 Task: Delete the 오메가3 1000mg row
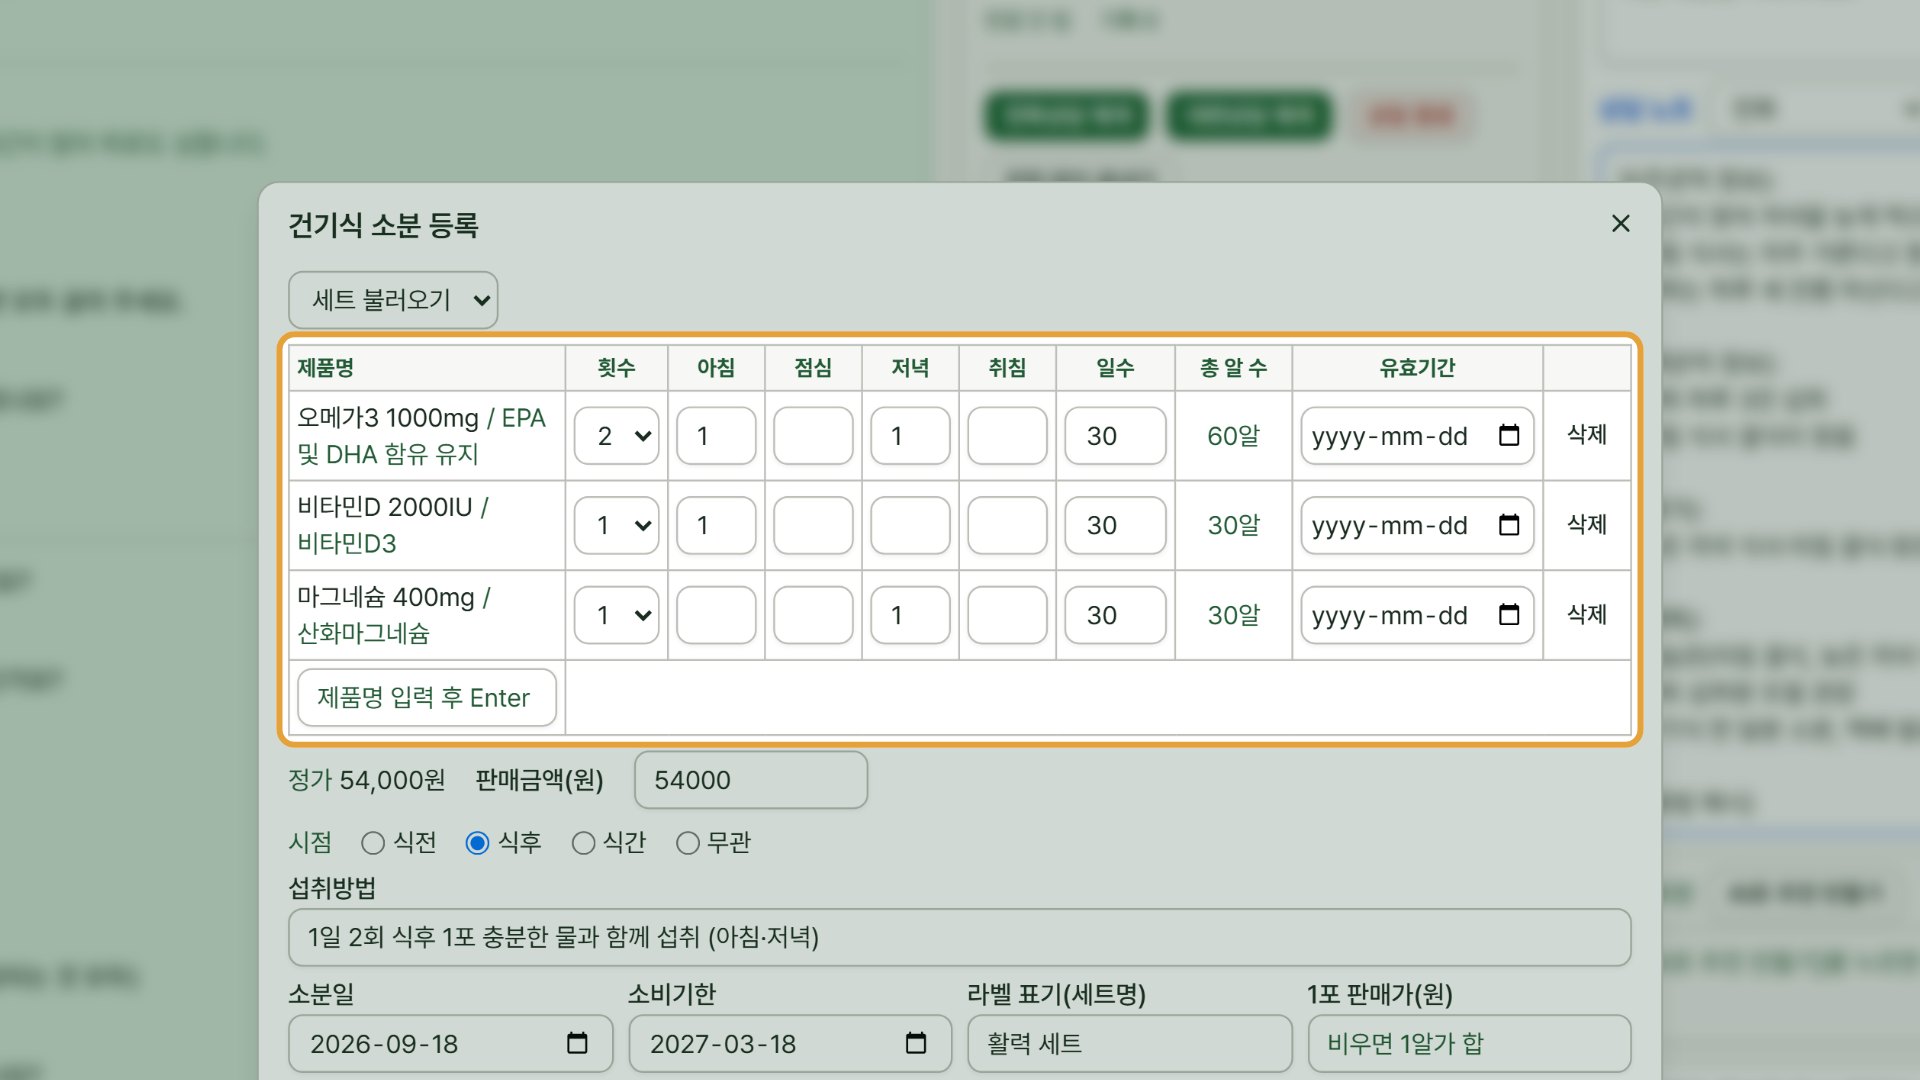1587,435
